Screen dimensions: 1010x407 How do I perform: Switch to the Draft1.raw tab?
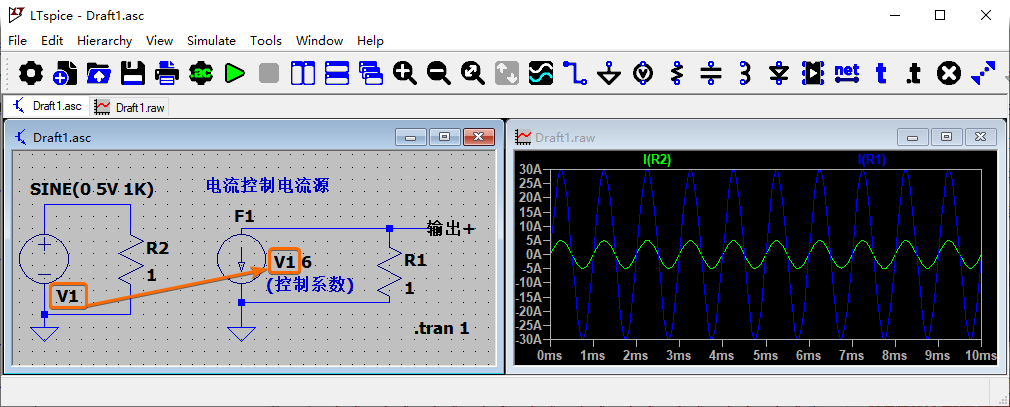pyautogui.click(x=129, y=108)
